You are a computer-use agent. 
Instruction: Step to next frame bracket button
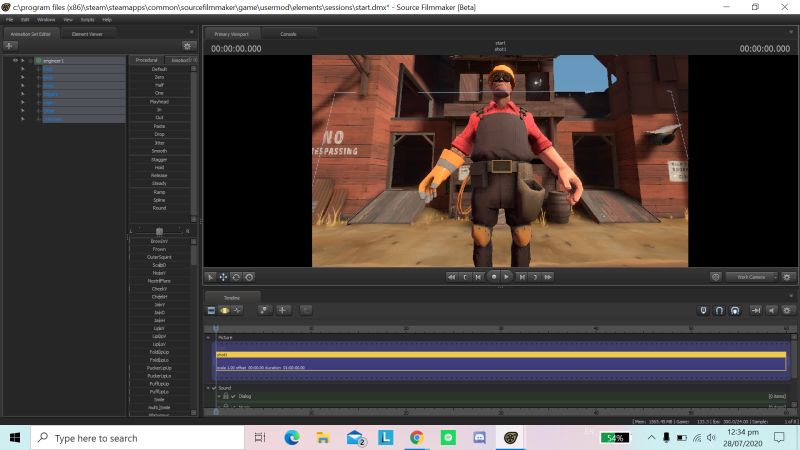pyautogui.click(x=535, y=277)
